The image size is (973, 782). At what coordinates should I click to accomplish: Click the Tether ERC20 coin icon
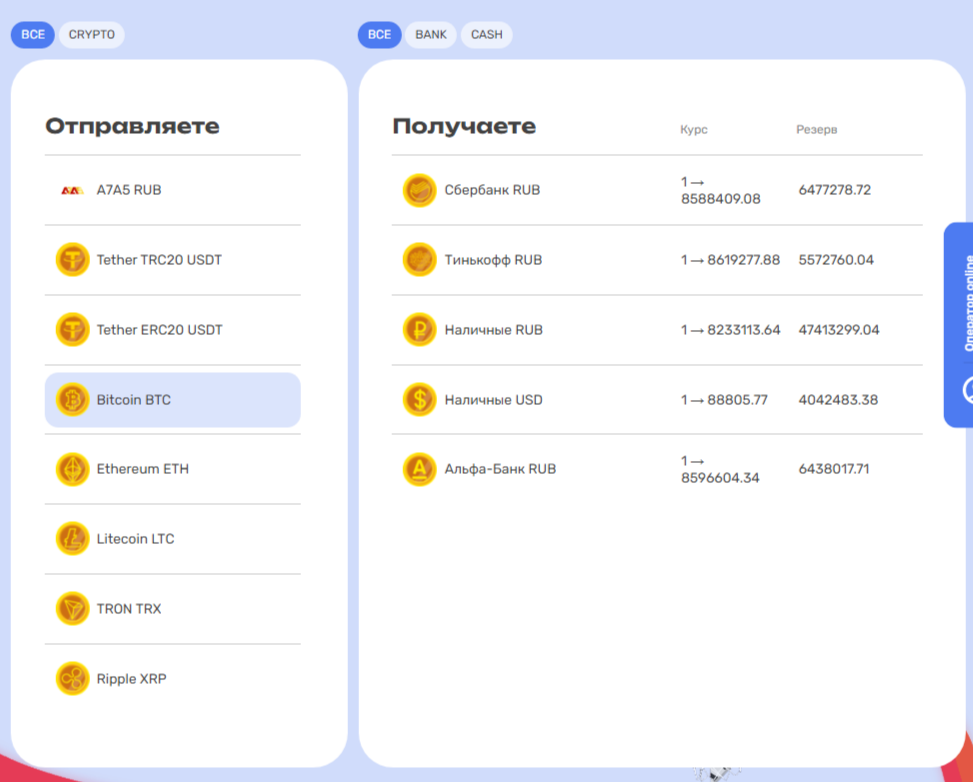pos(73,330)
